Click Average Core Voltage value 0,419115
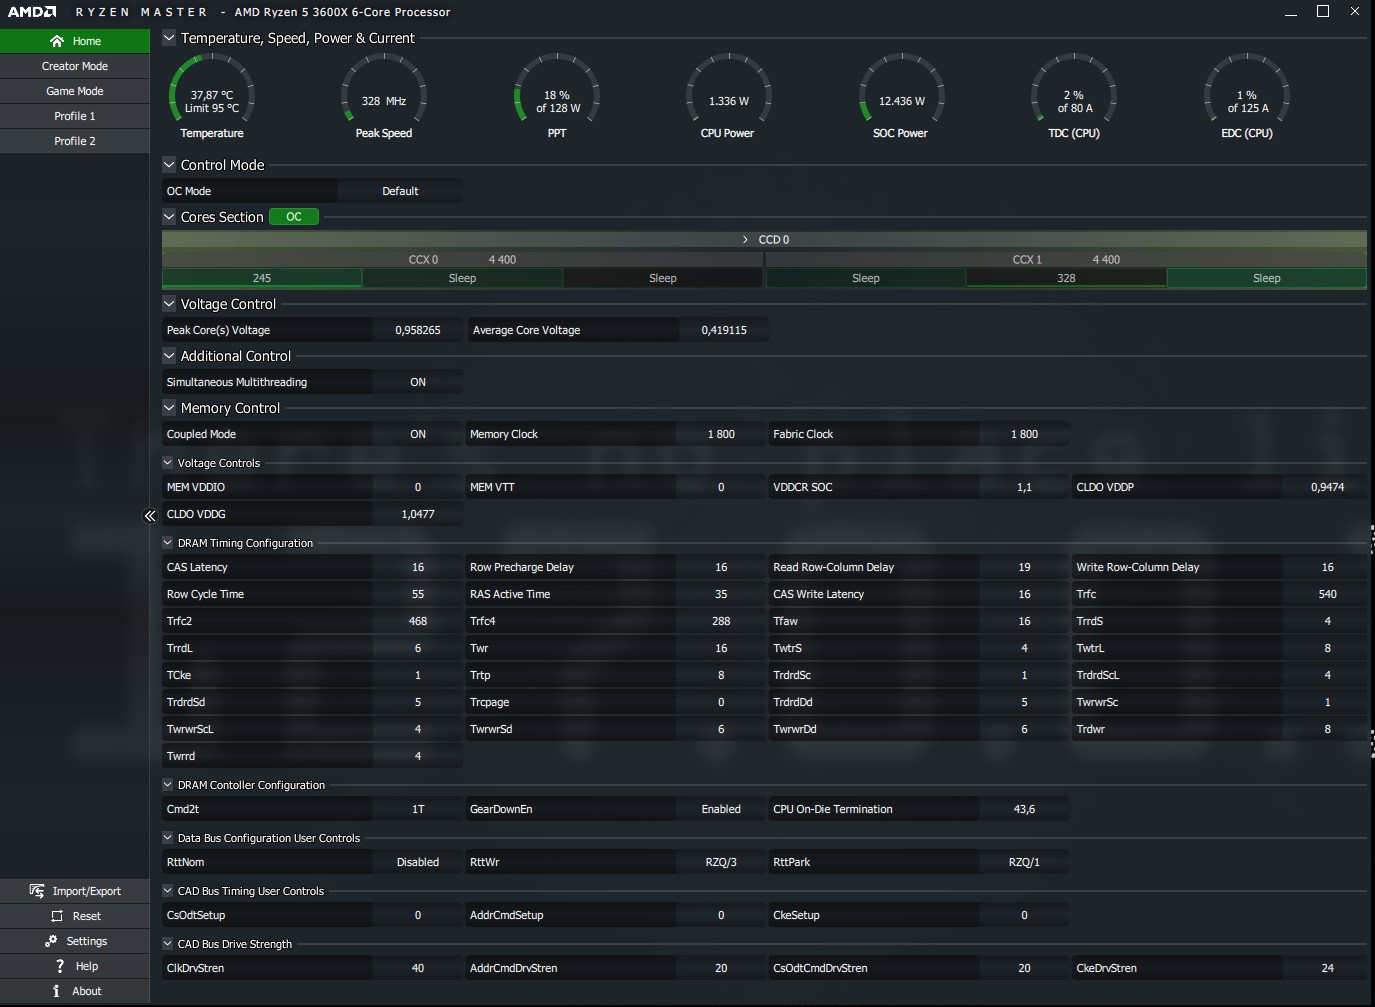This screenshot has width=1375, height=1007. click(x=724, y=330)
